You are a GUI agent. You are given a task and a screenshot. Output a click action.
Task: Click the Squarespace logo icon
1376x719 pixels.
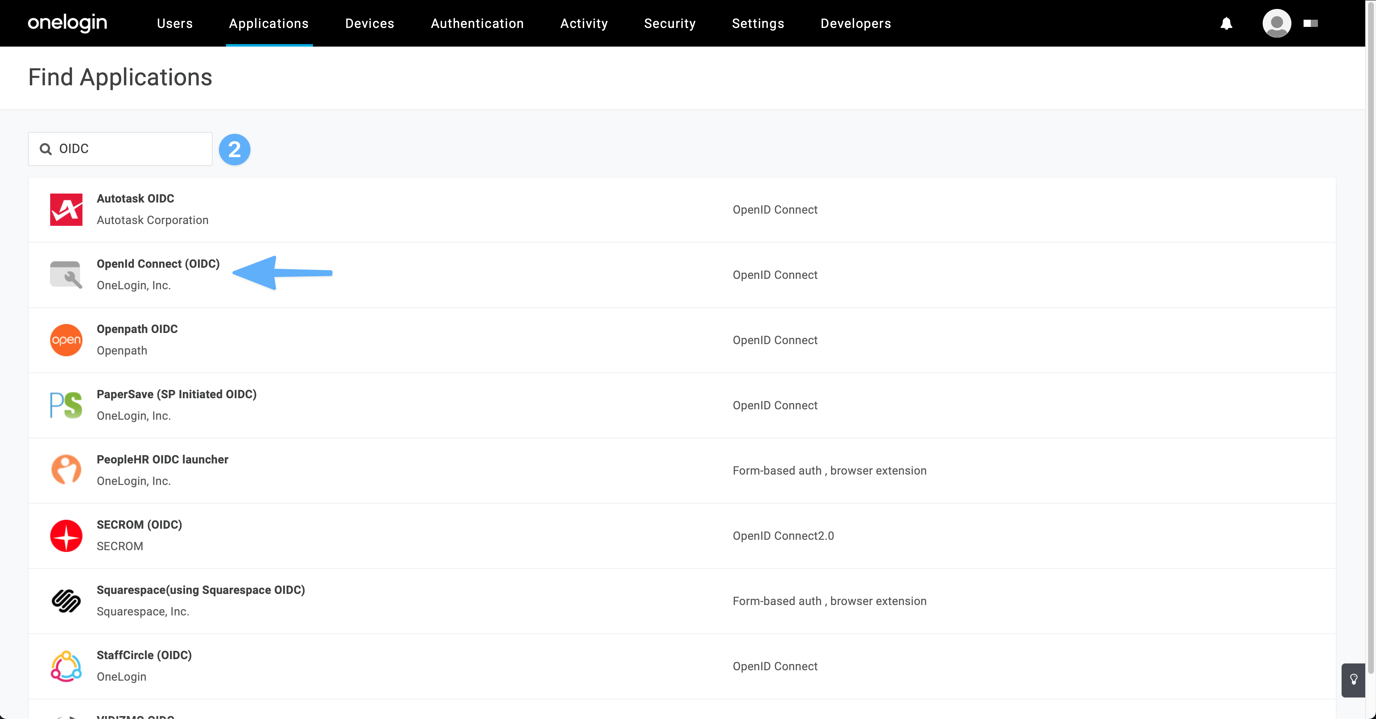66,601
